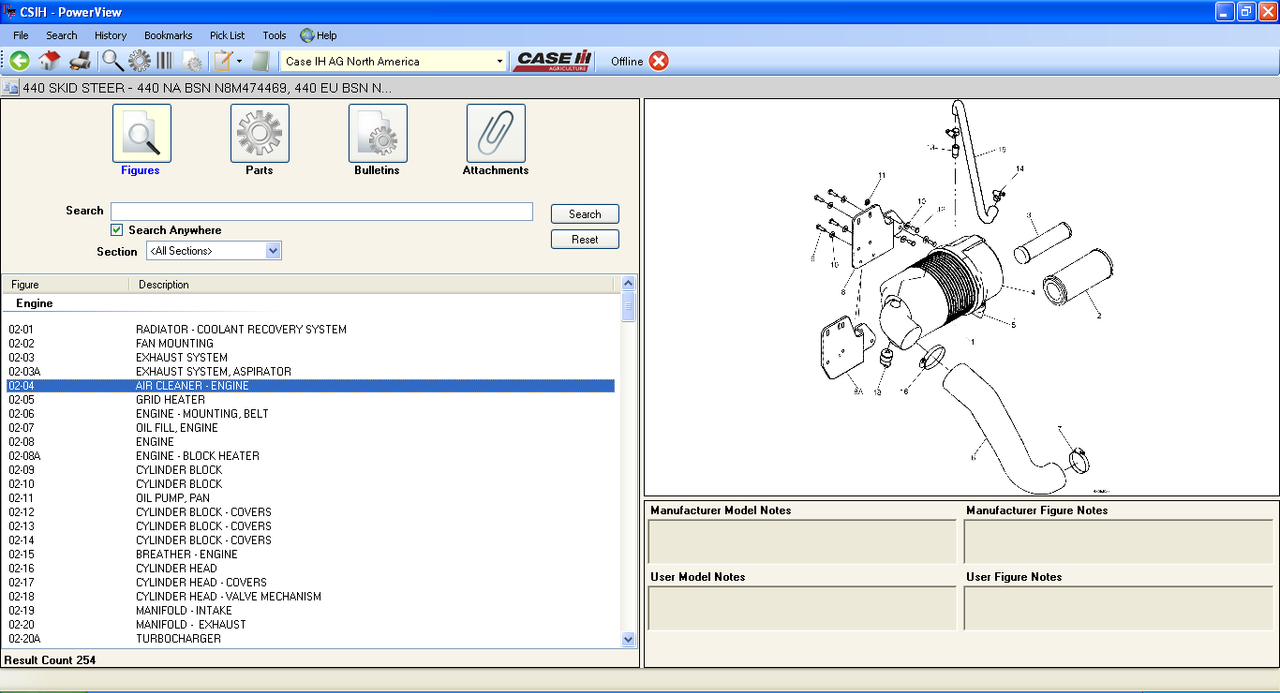Screen dimensions: 1280x693
Task: Click the figure list scroll down arrow
Action: click(628, 639)
